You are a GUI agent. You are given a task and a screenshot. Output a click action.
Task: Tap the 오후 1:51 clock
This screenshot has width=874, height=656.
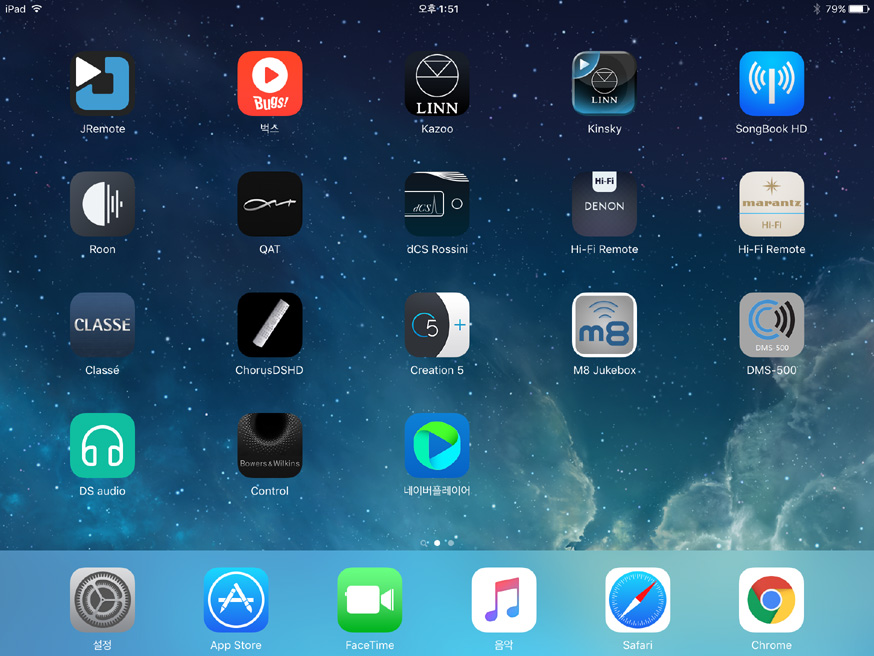[438, 9]
